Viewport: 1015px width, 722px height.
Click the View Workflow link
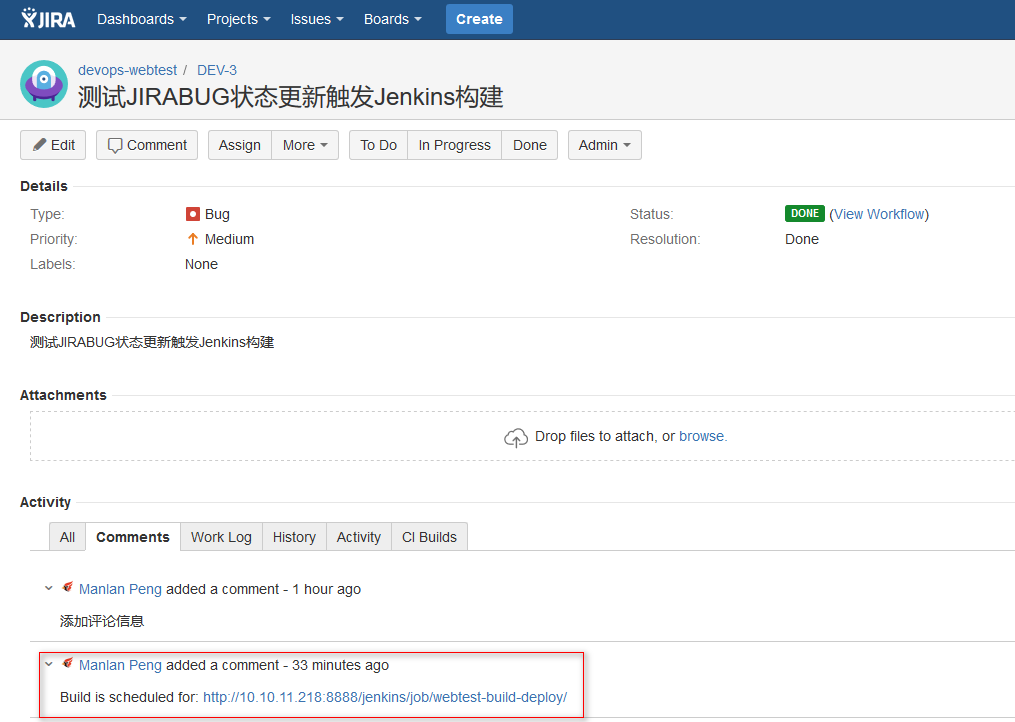(x=878, y=214)
